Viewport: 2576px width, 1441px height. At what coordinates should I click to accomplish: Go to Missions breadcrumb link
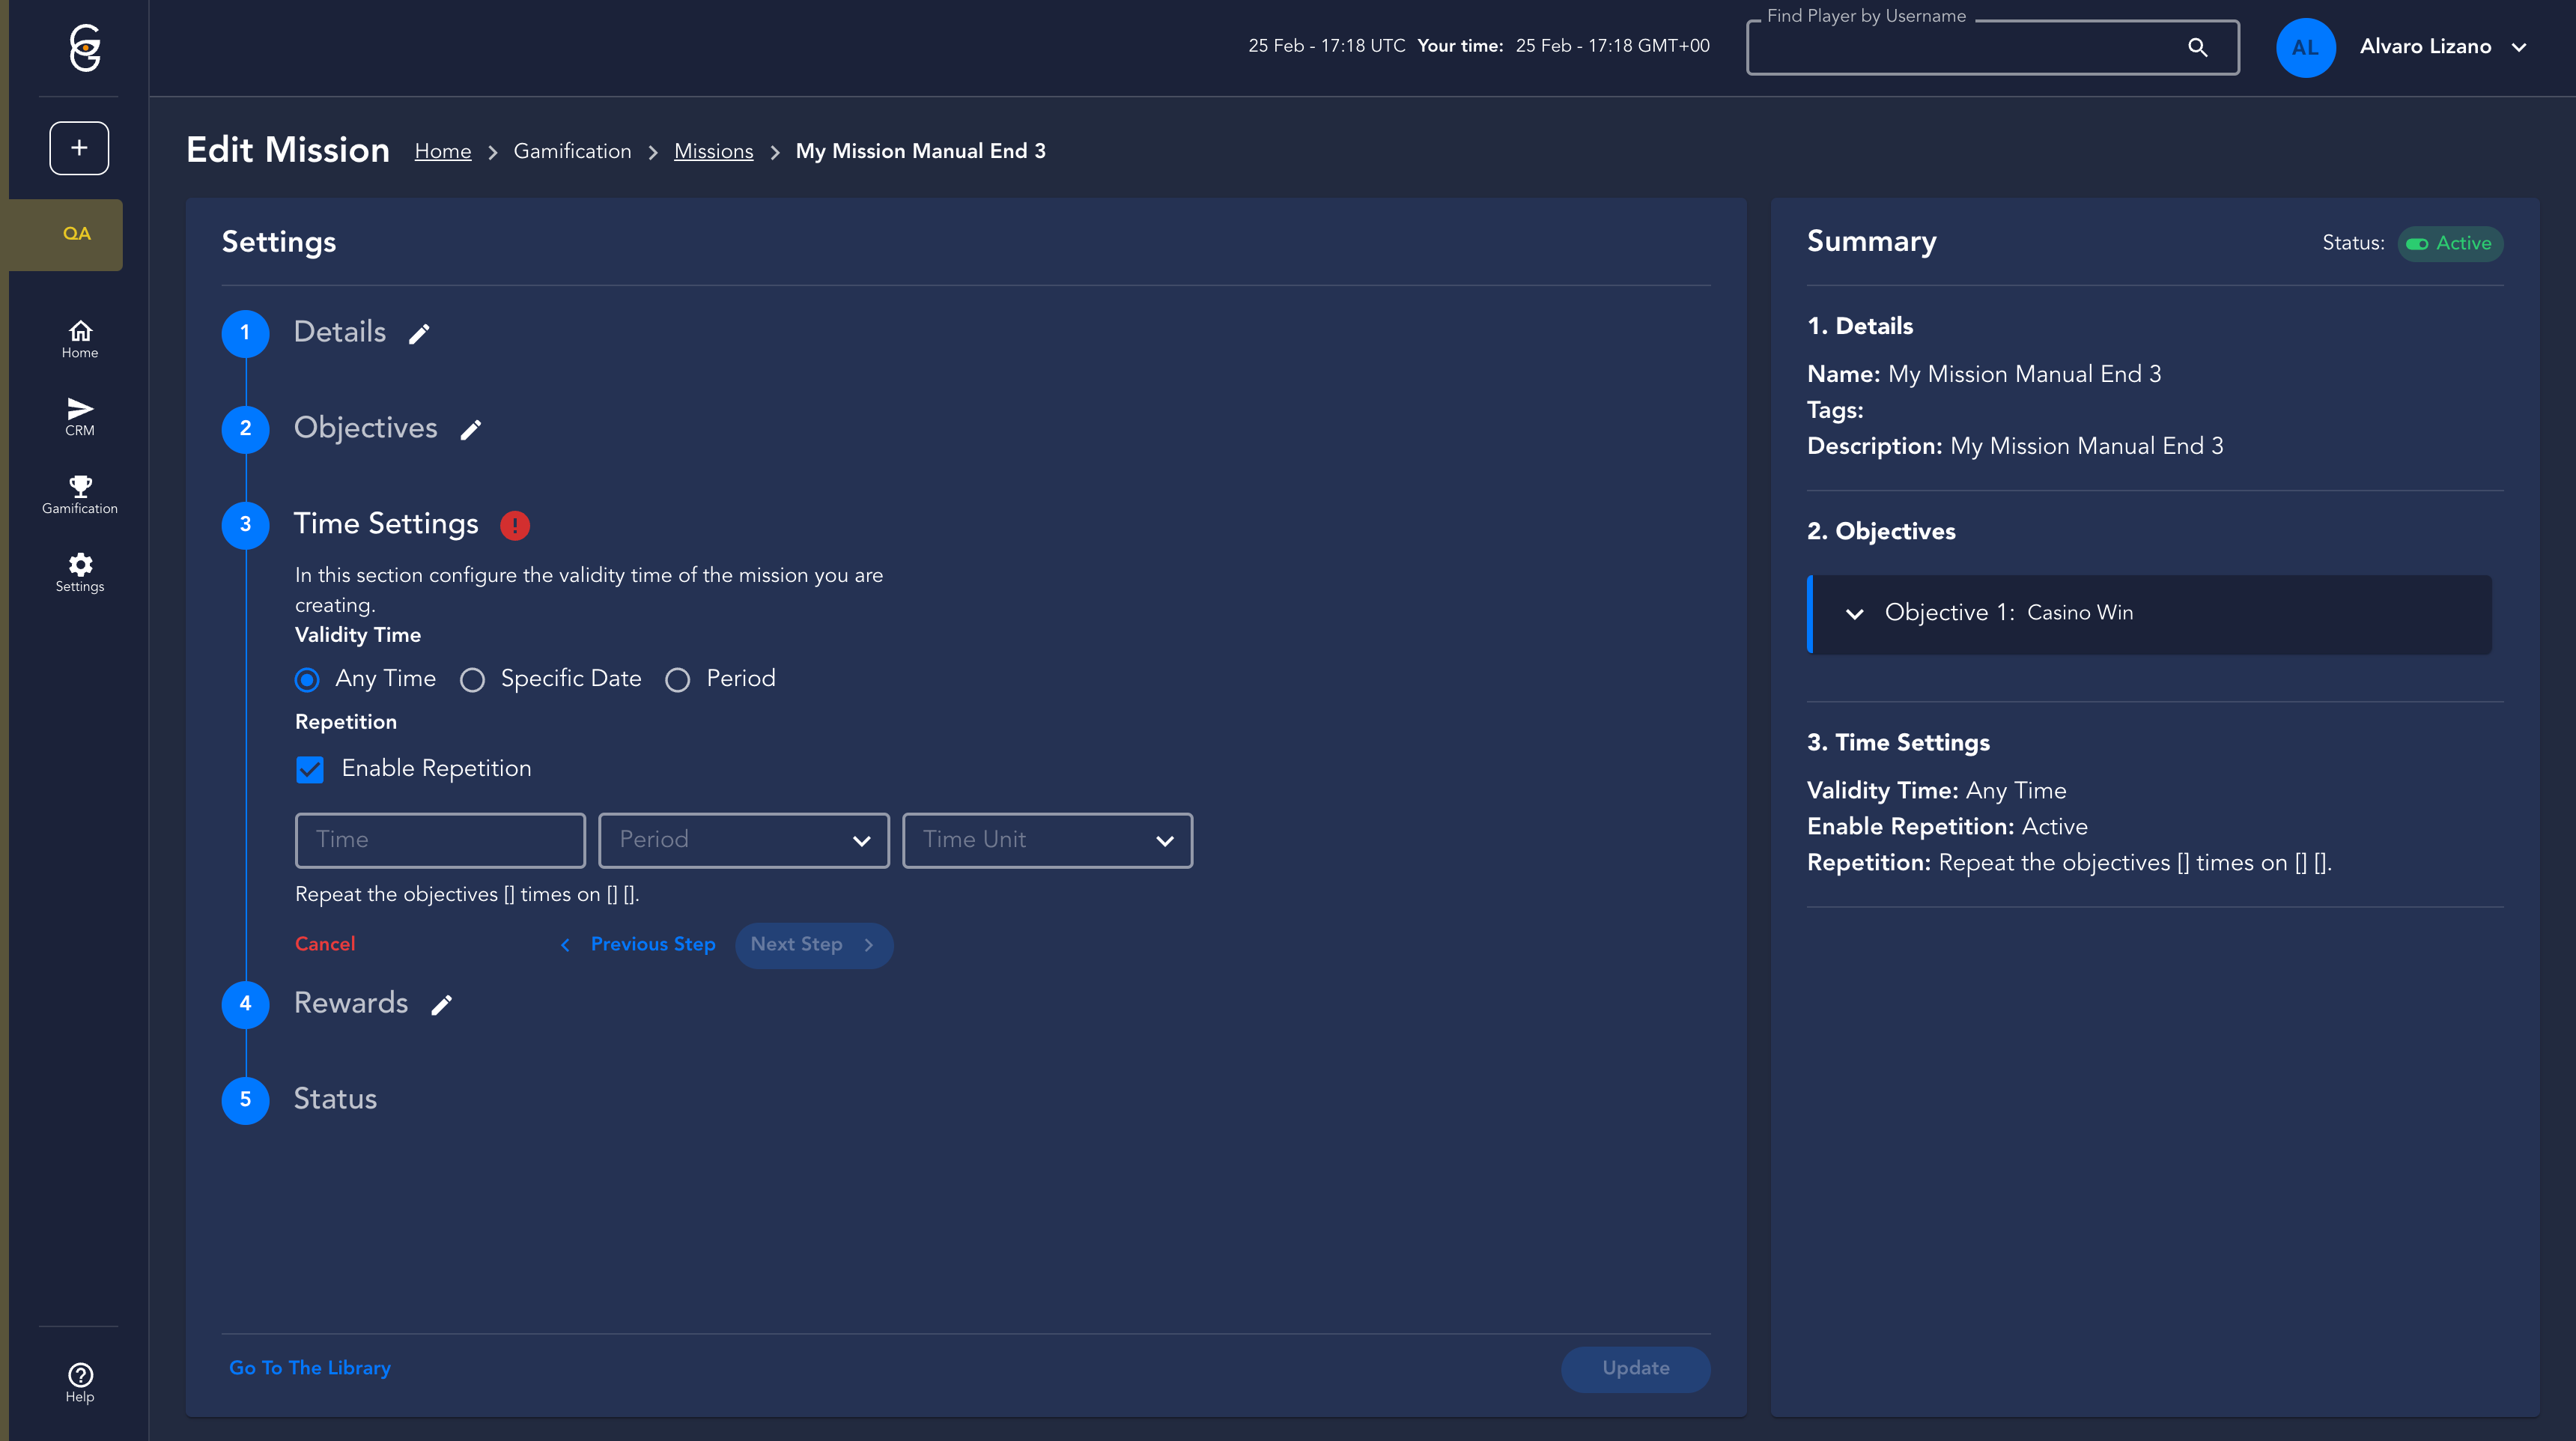click(713, 151)
